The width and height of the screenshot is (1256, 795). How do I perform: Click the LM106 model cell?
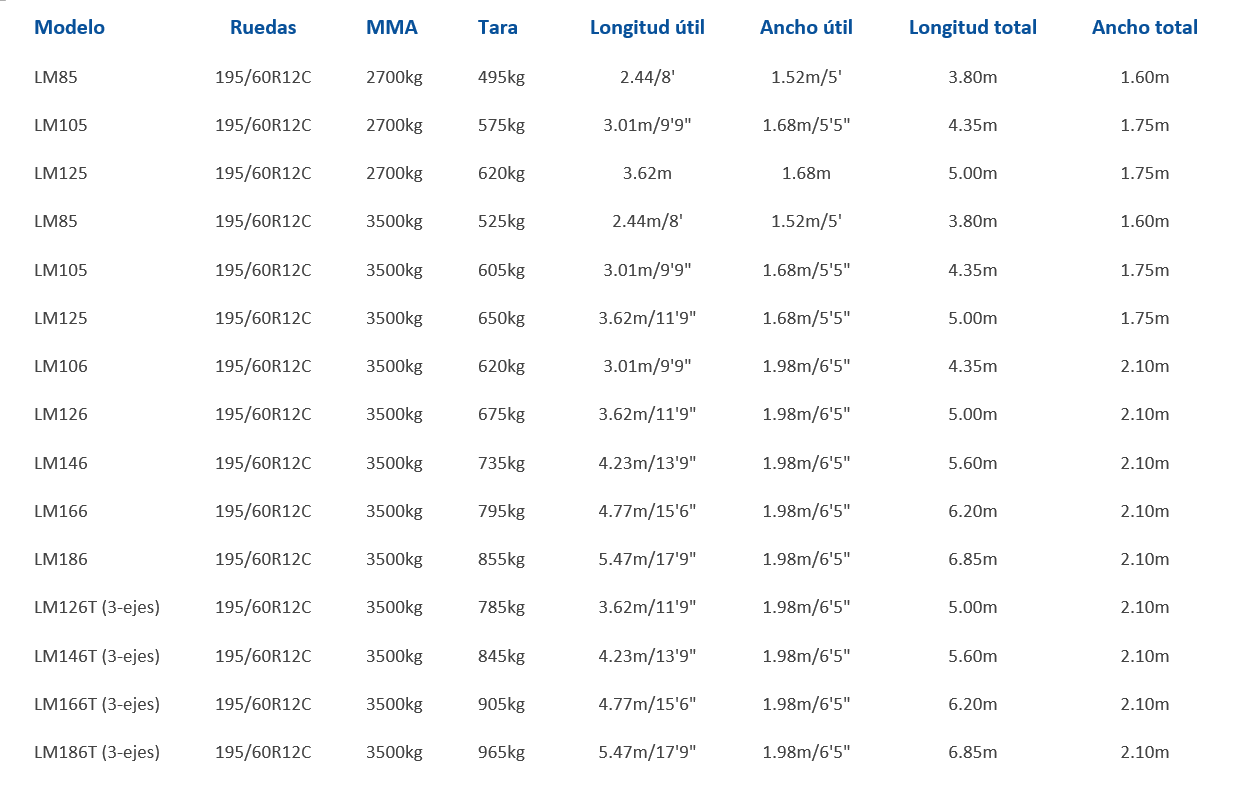[x=61, y=367]
